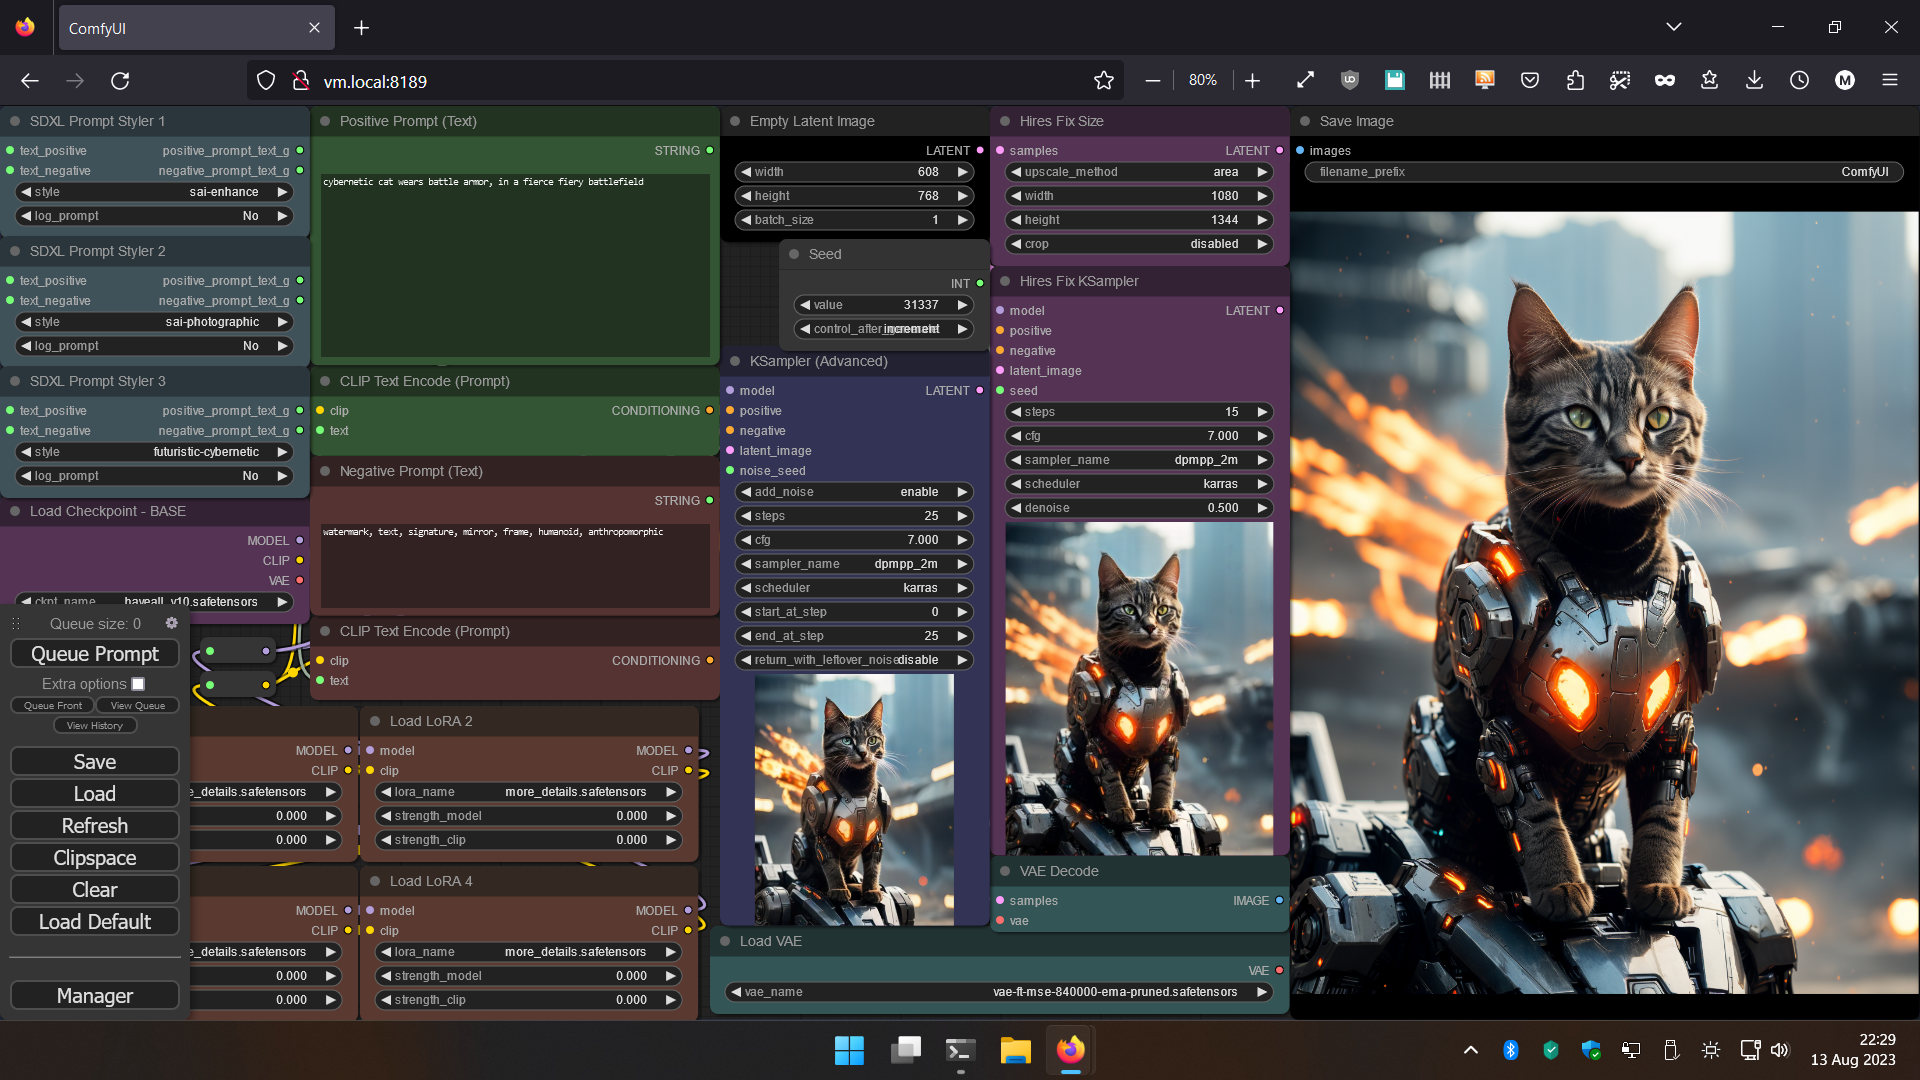Select the bookmark/star icon in browser toolbar

pyautogui.click(x=1104, y=82)
